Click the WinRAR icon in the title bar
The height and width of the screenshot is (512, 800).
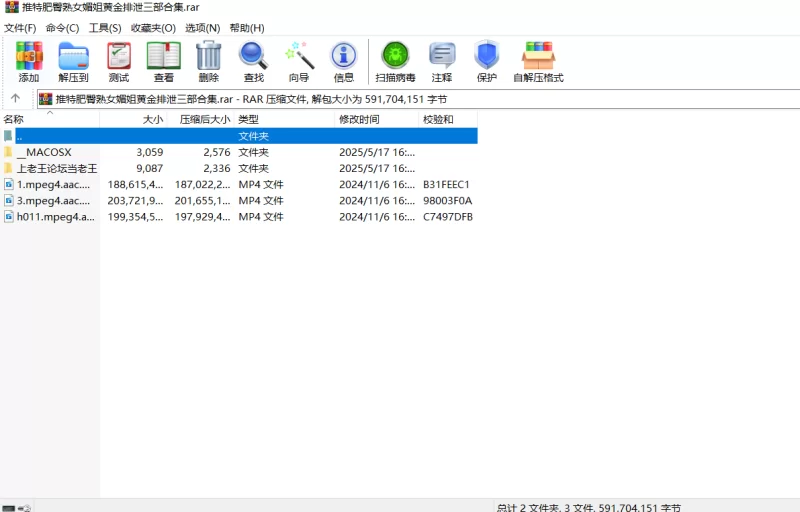12,7
